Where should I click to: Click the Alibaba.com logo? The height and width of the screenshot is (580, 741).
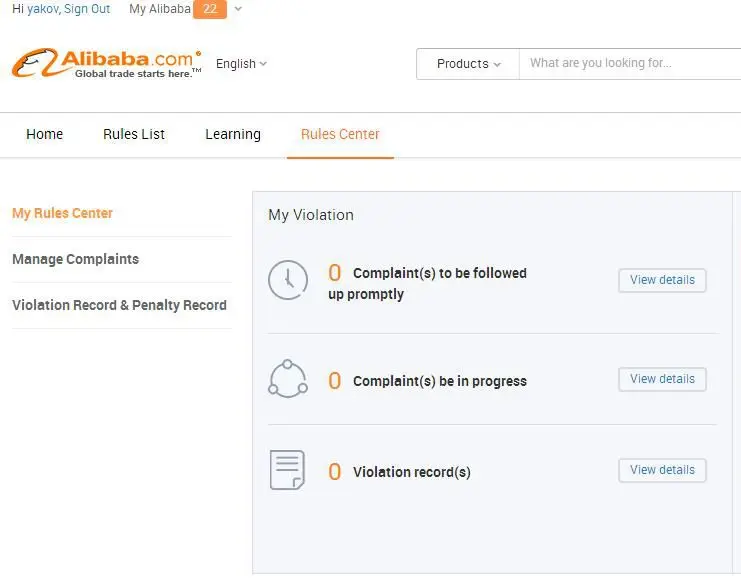tap(106, 64)
